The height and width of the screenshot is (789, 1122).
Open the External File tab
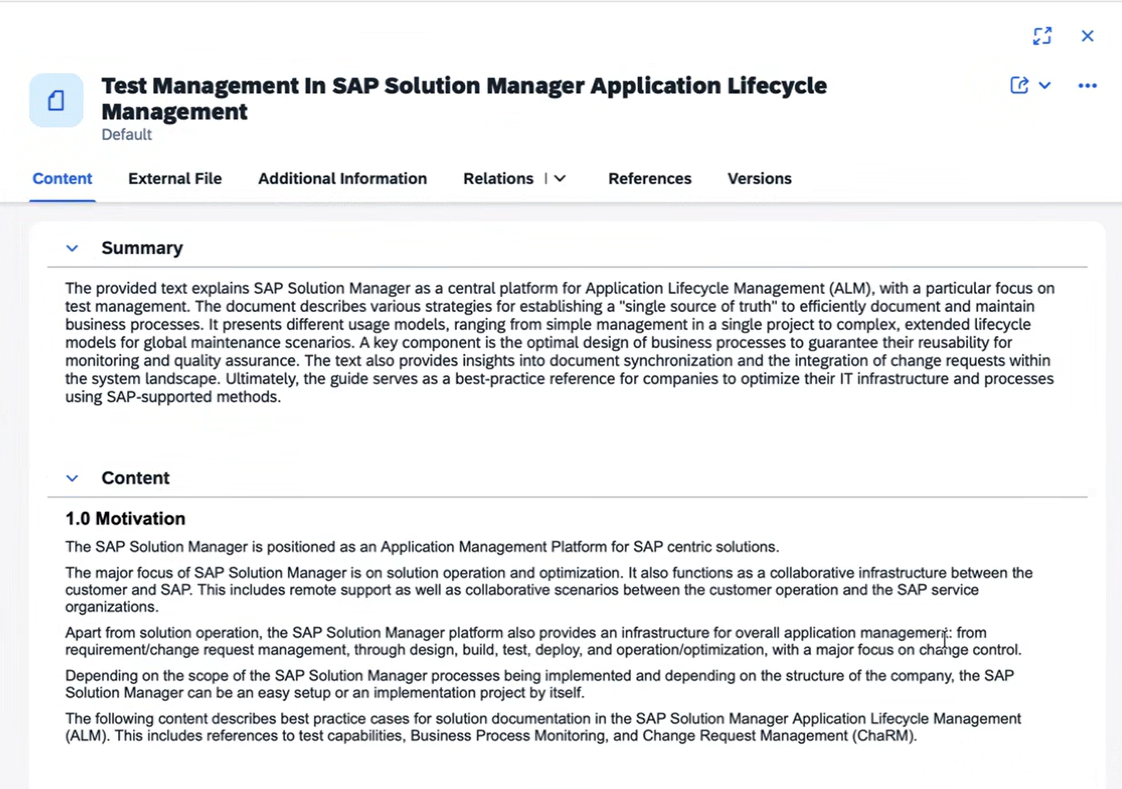pos(175,178)
